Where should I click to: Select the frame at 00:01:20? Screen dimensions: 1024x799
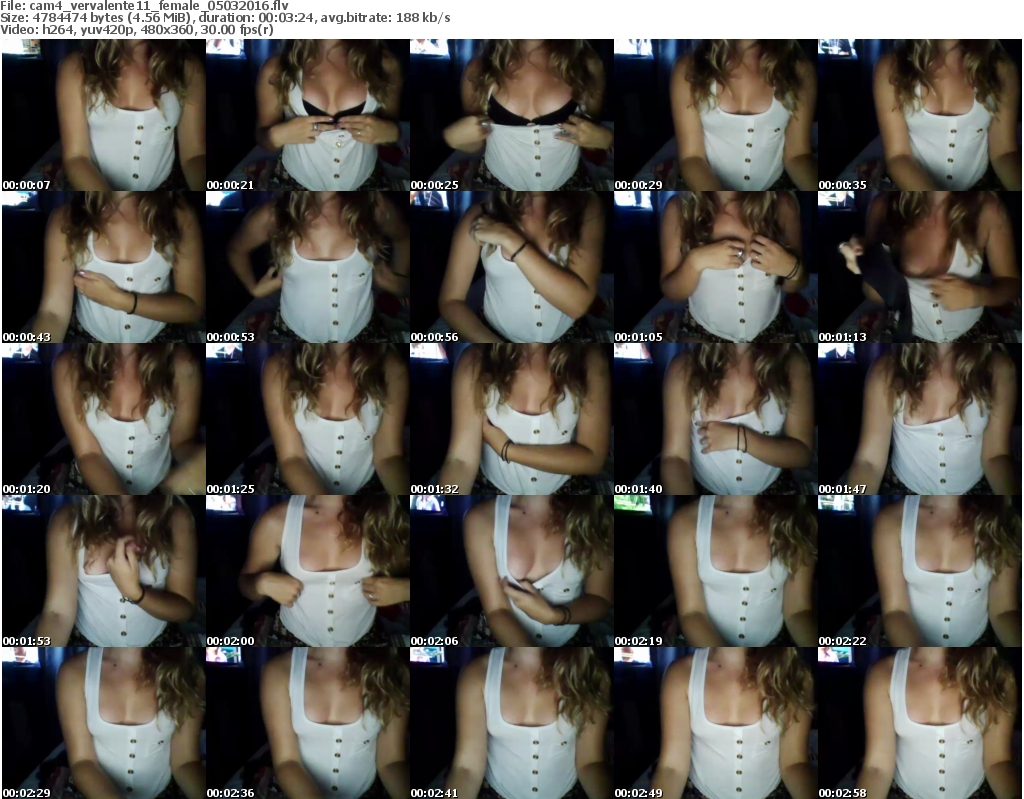104,419
